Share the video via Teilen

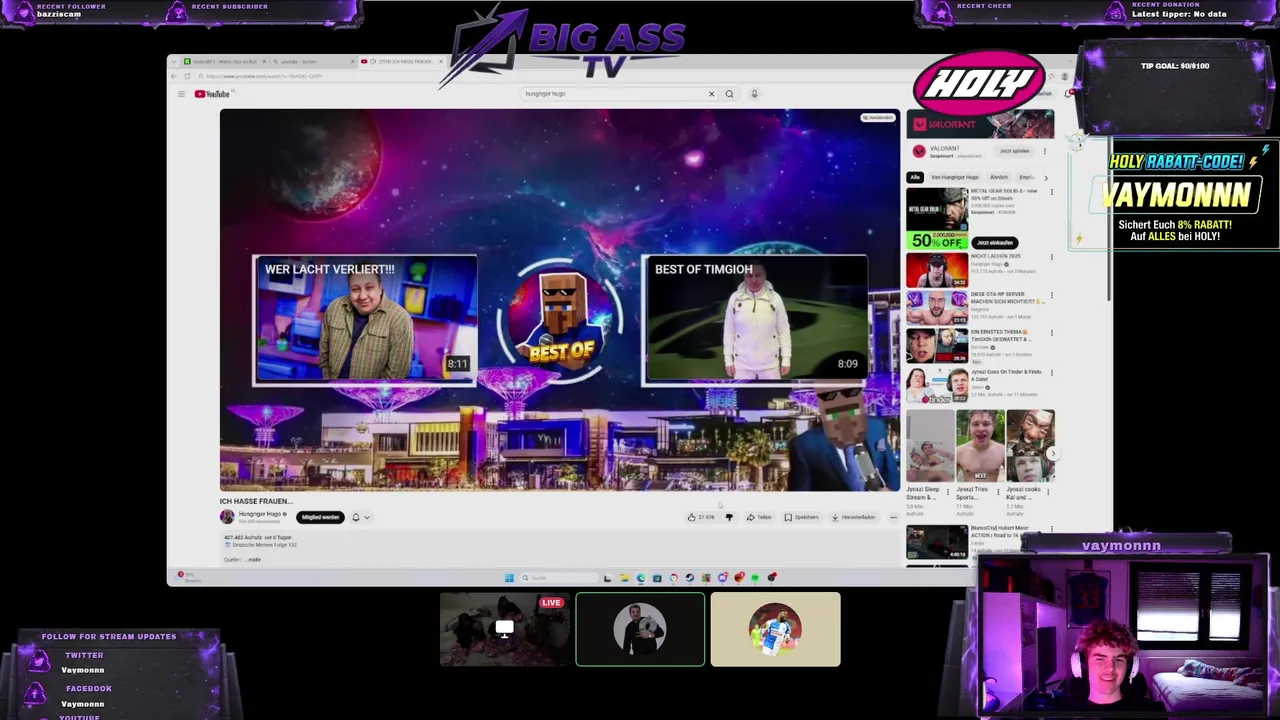(759, 517)
